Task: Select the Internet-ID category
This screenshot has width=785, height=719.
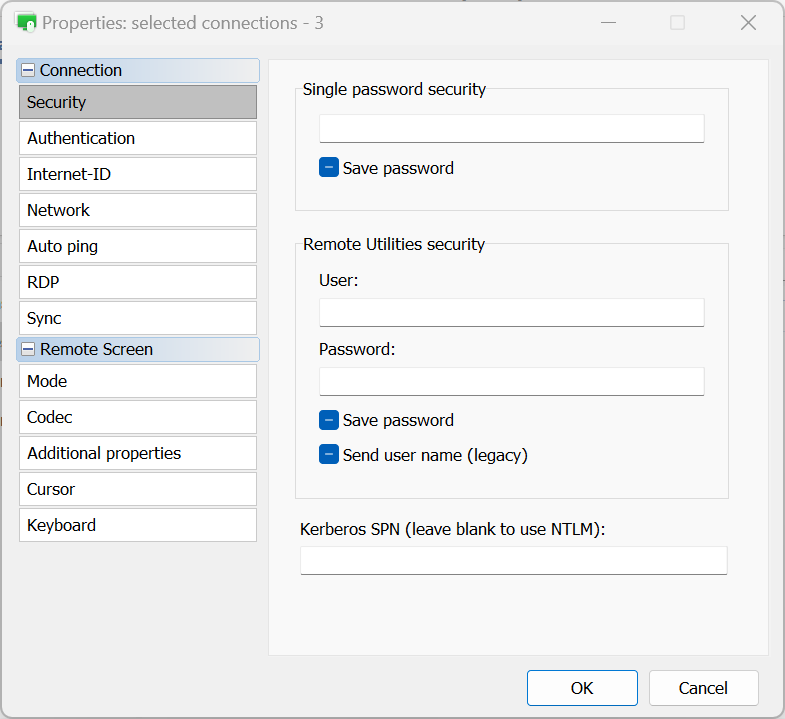Action: coord(138,174)
